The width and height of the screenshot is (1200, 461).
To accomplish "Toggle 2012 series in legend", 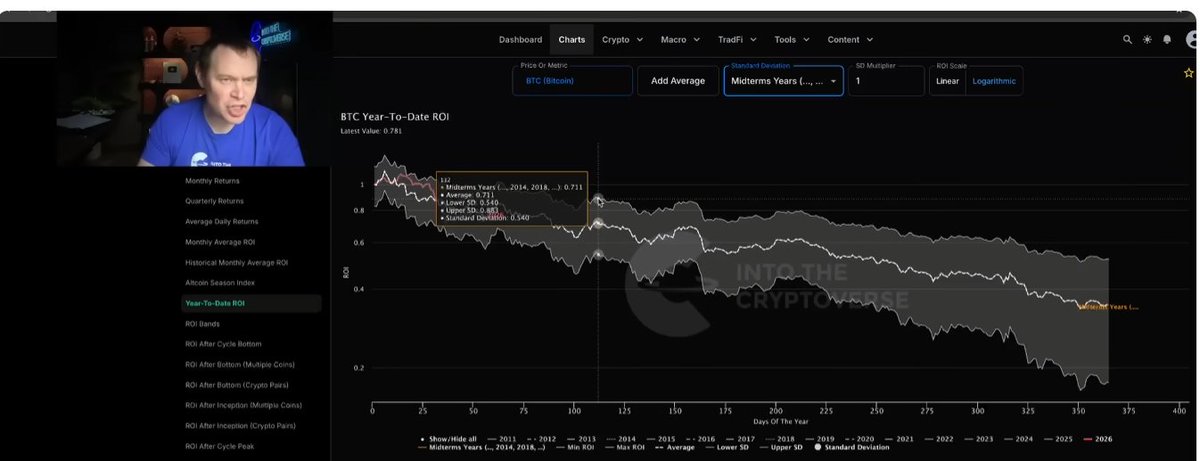I will [x=542, y=439].
